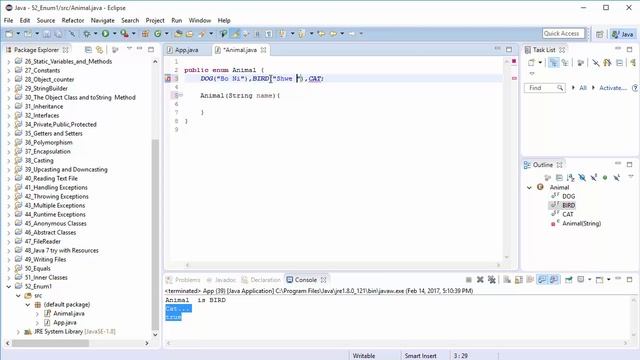Toggle Link with Editor in Package Explorer
Viewport: 640px width, 360px height.
point(99,50)
